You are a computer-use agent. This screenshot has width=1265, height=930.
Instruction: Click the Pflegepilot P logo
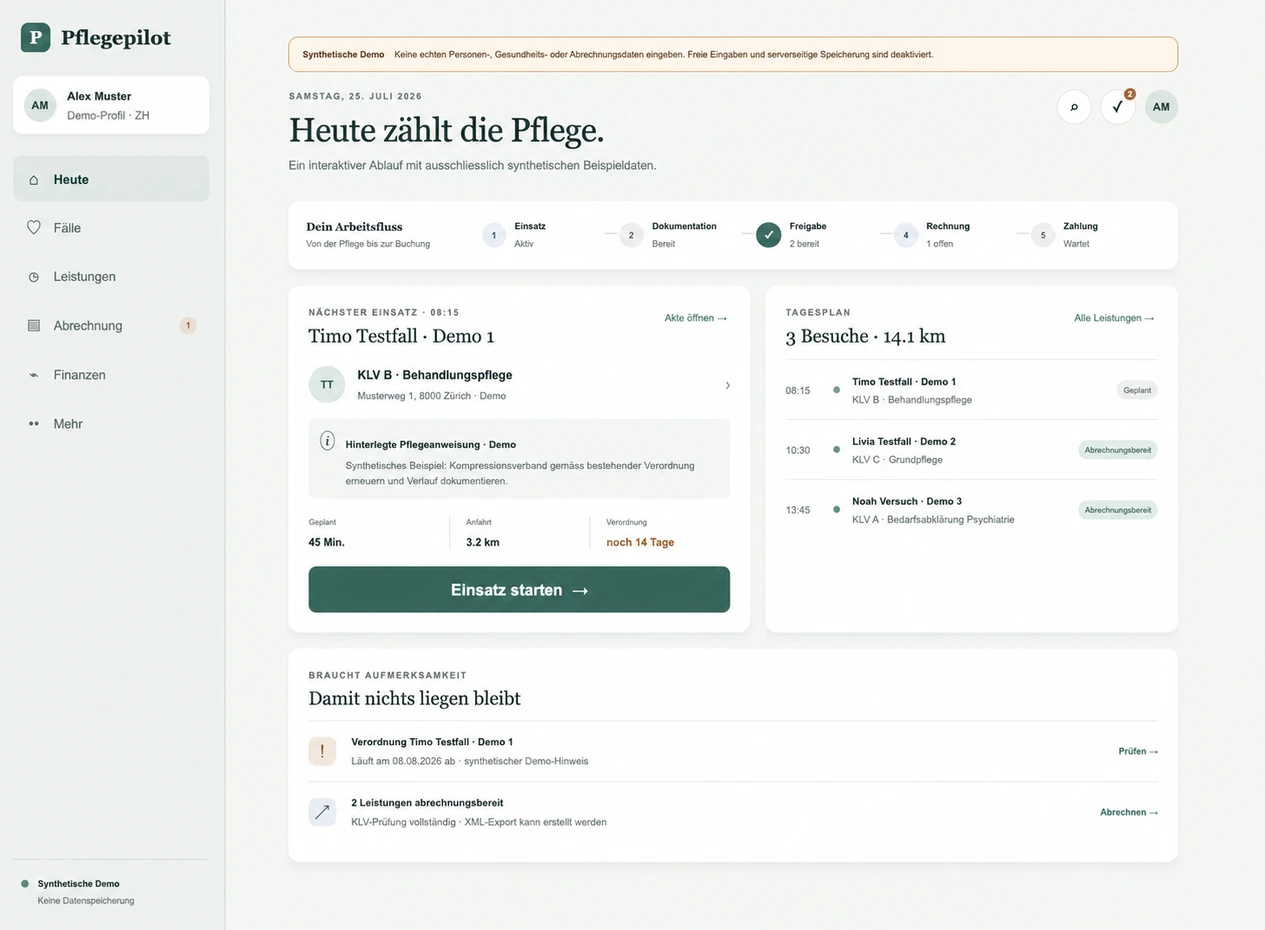[35, 38]
